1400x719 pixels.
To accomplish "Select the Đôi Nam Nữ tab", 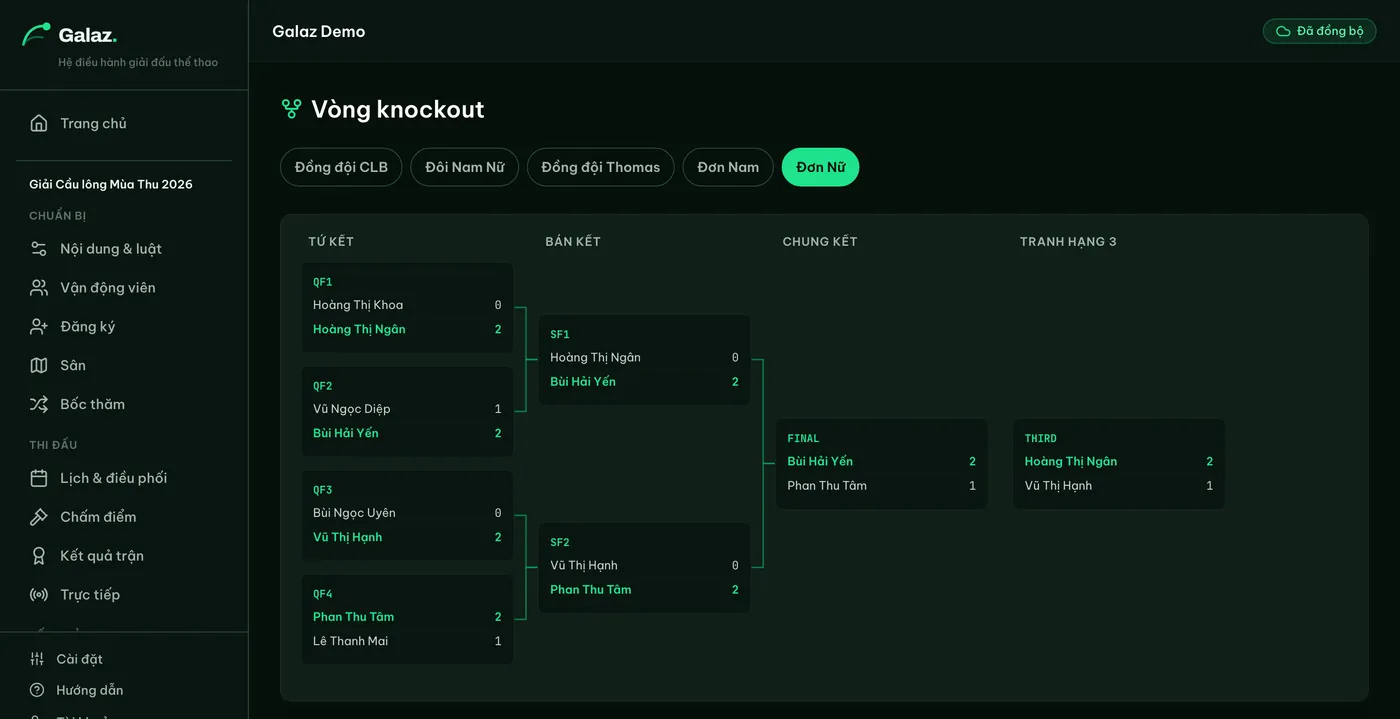I will click(465, 167).
